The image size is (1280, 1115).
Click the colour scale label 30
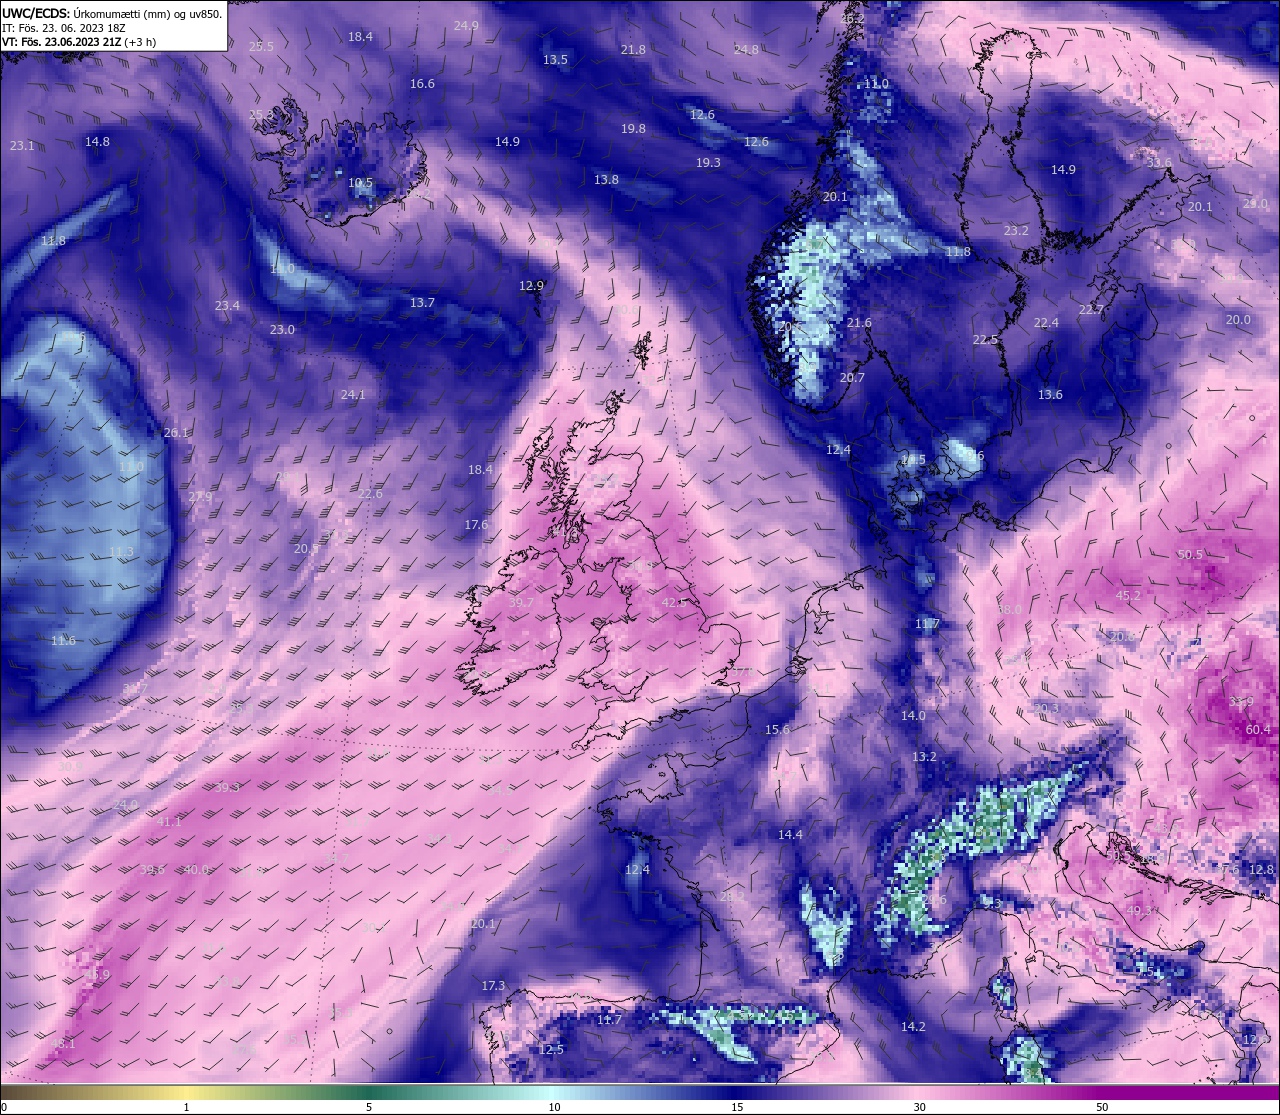(919, 1107)
